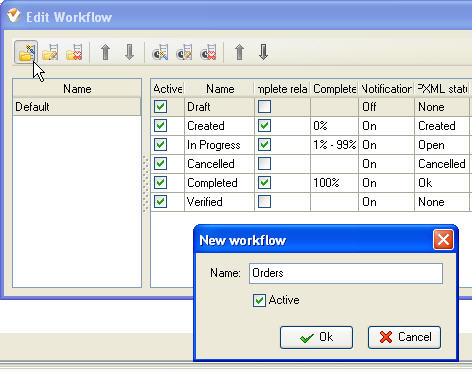Screen dimensions: 472x372
Task: Move workflow up with first up arrow
Action: (x=106, y=52)
